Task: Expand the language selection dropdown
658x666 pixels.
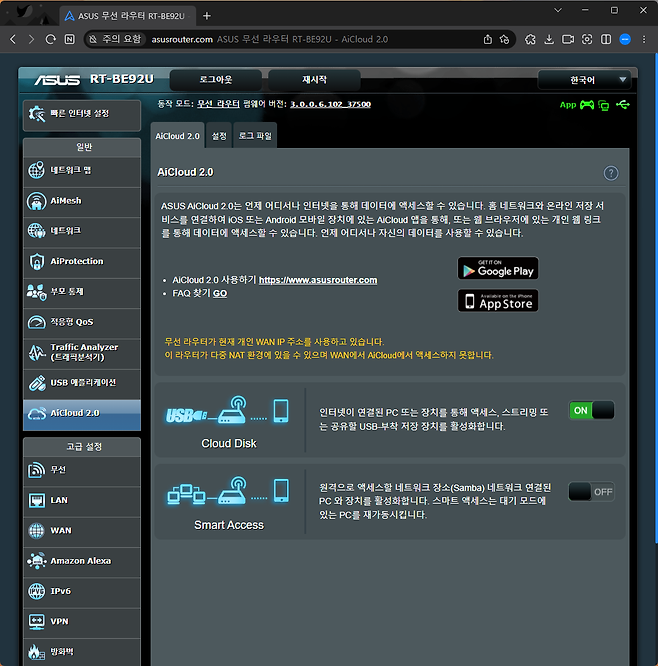Action: pyautogui.click(x=584, y=80)
